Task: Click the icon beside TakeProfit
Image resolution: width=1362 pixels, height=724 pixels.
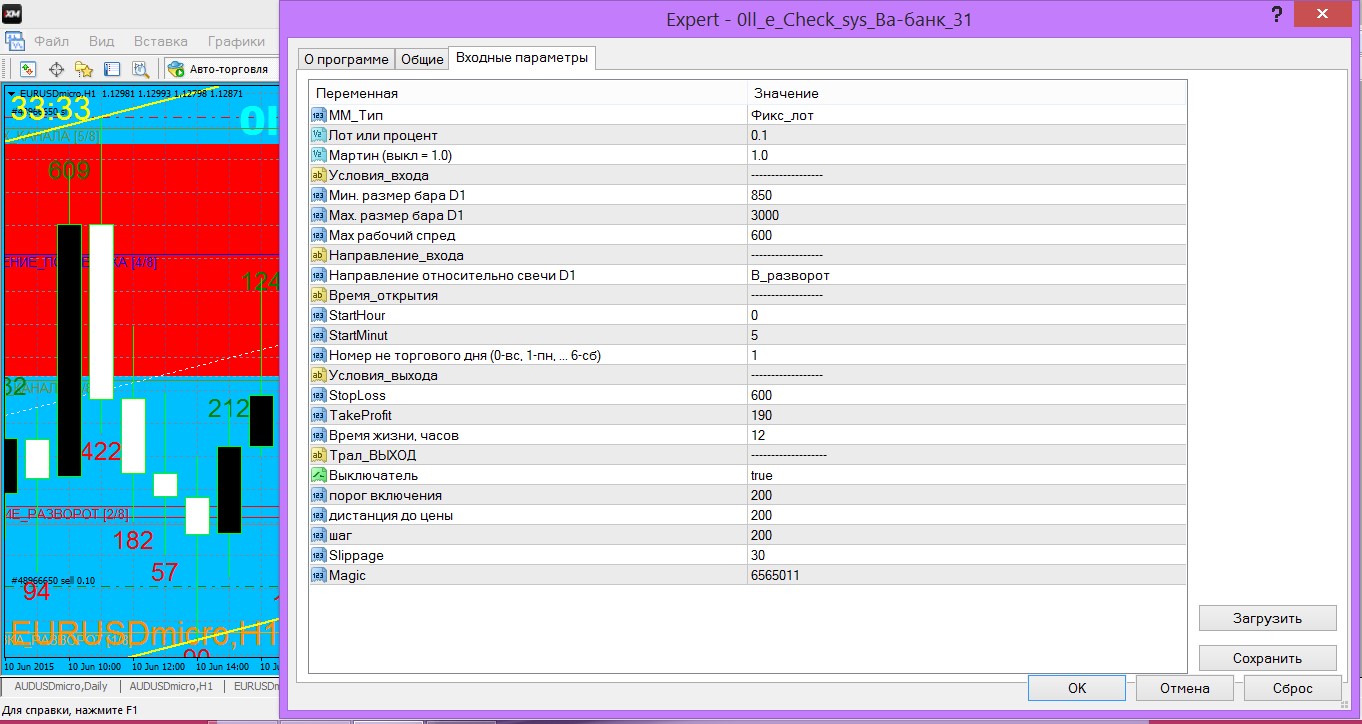Action: click(x=318, y=415)
